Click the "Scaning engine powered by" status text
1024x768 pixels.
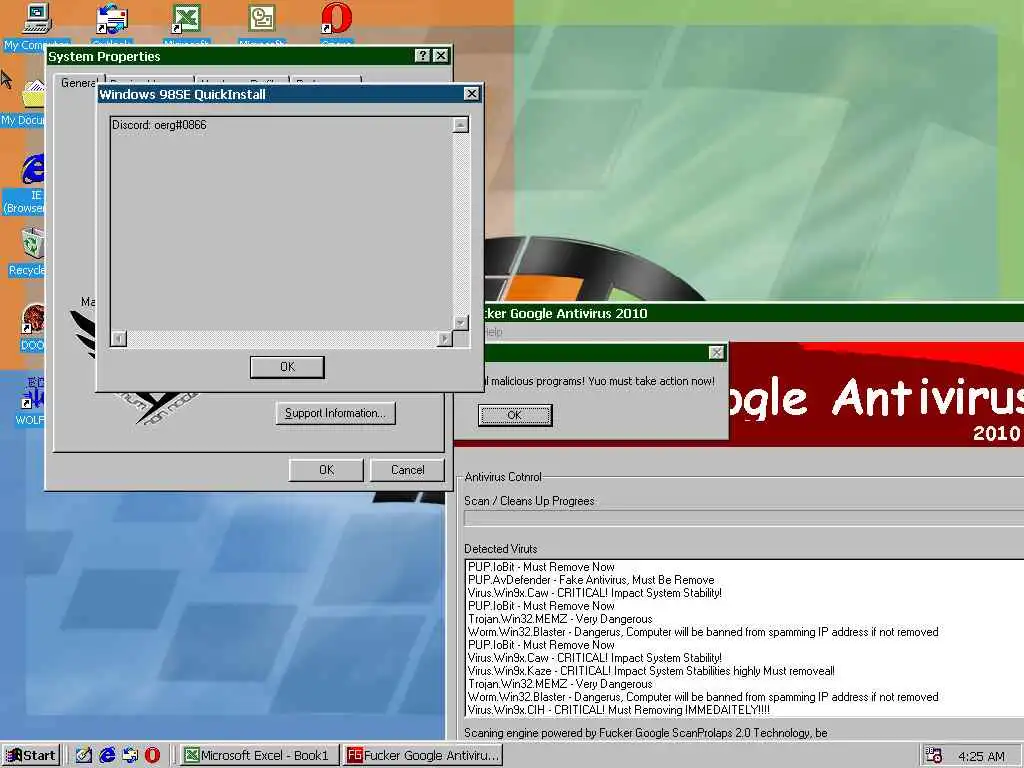pyautogui.click(x=646, y=733)
